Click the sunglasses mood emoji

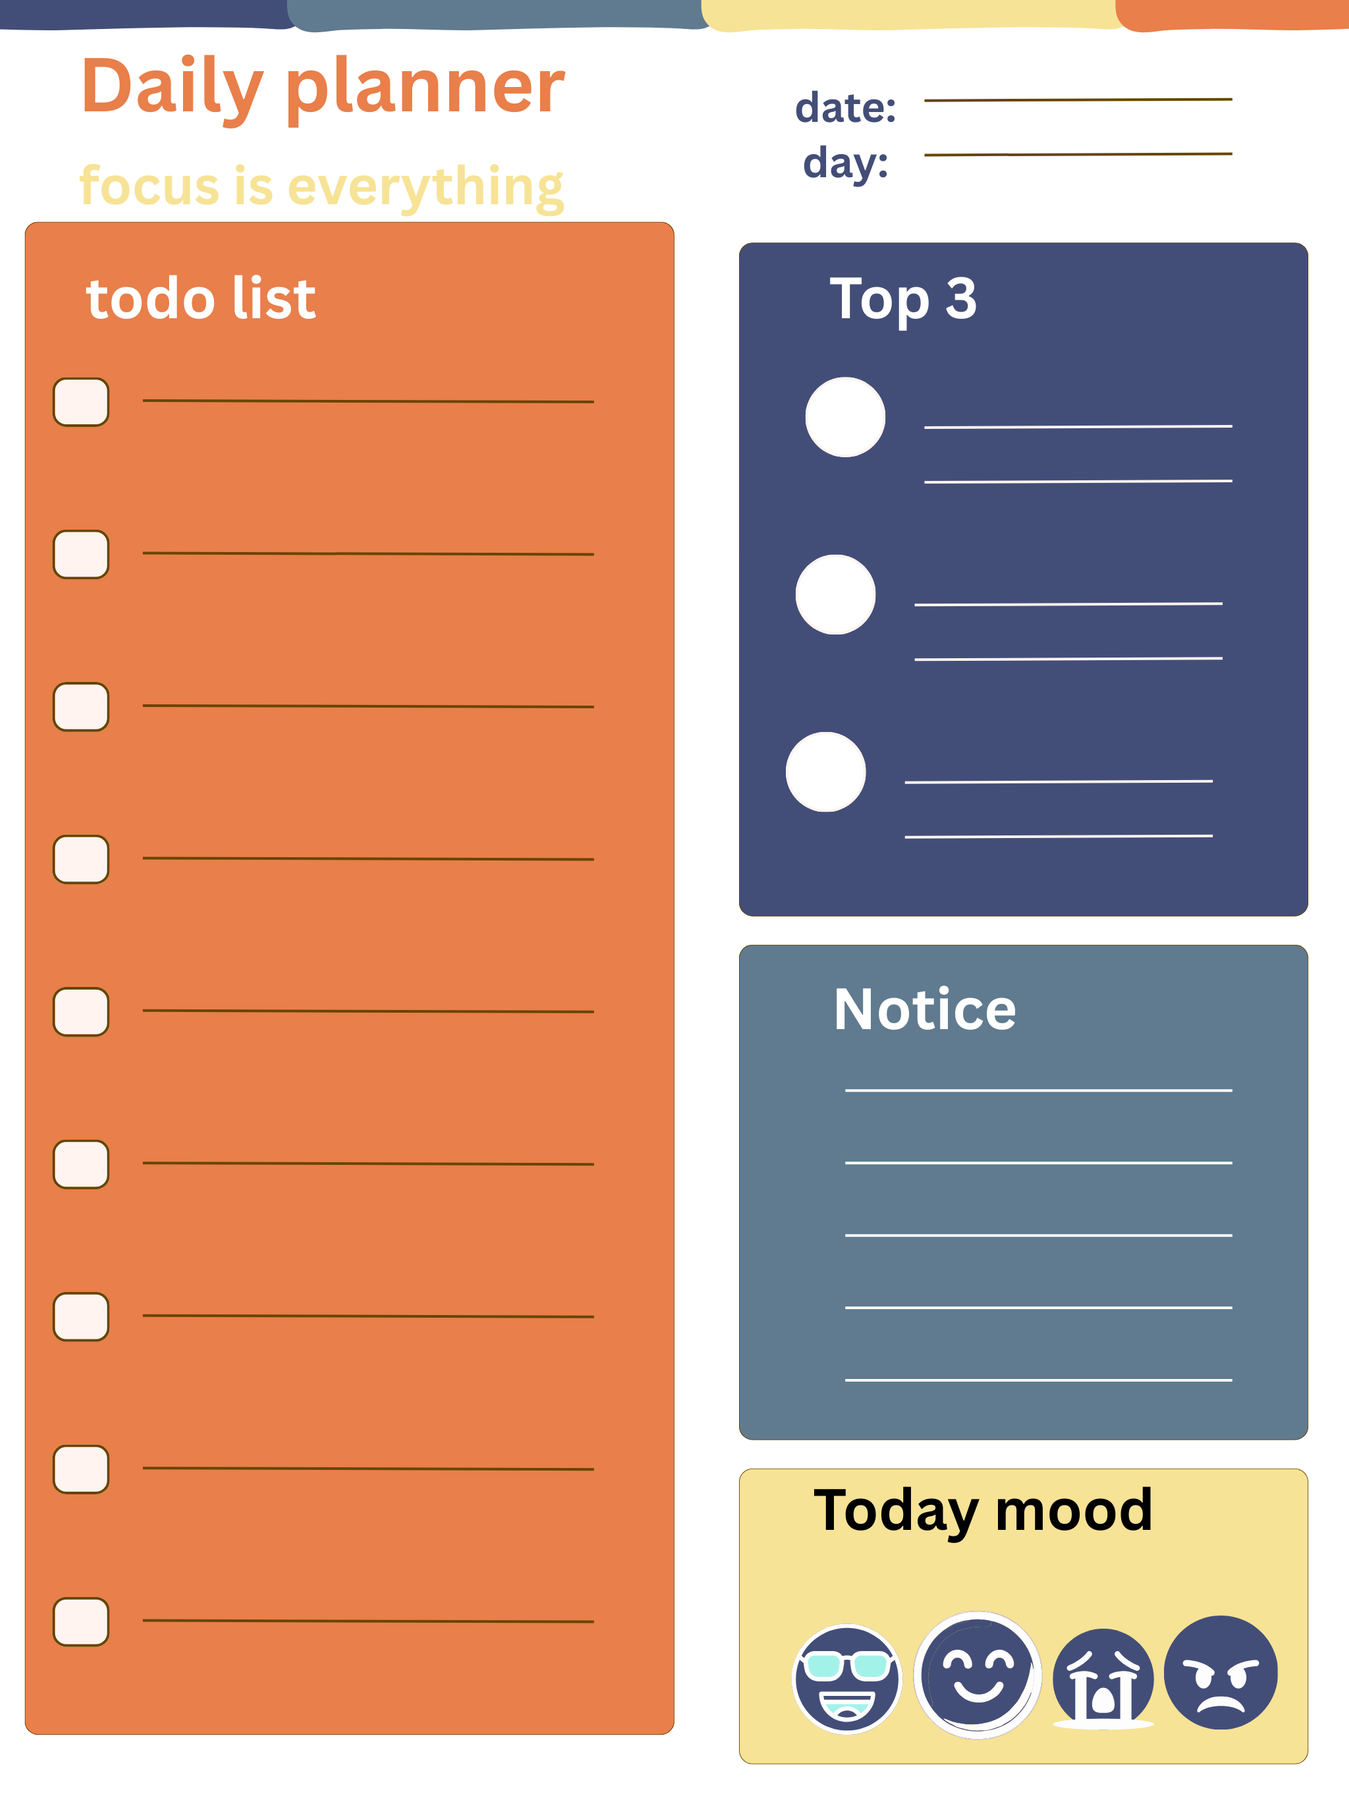pos(847,1678)
